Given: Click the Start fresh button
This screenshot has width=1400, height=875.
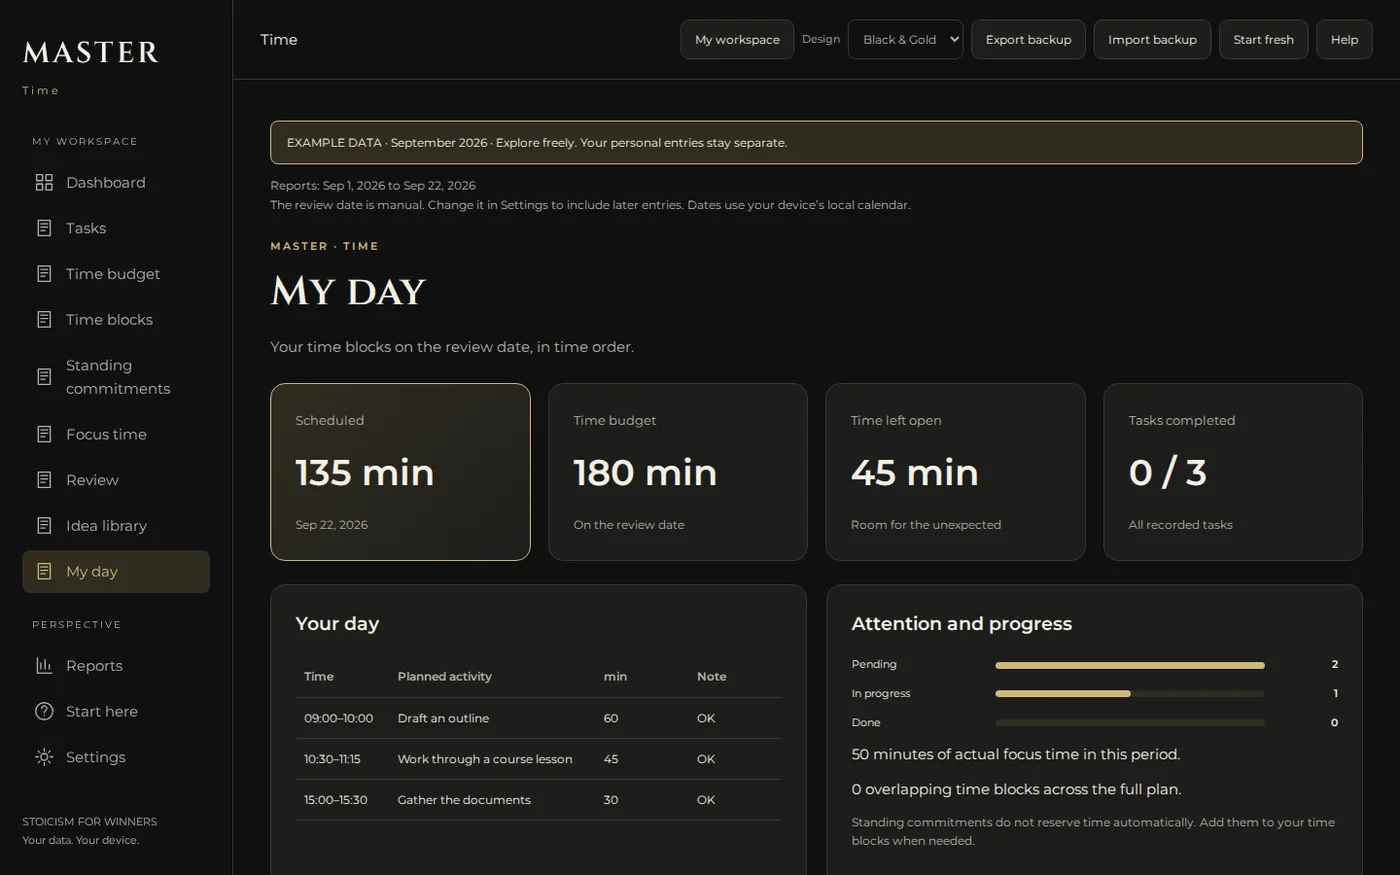Looking at the screenshot, I should coord(1263,40).
